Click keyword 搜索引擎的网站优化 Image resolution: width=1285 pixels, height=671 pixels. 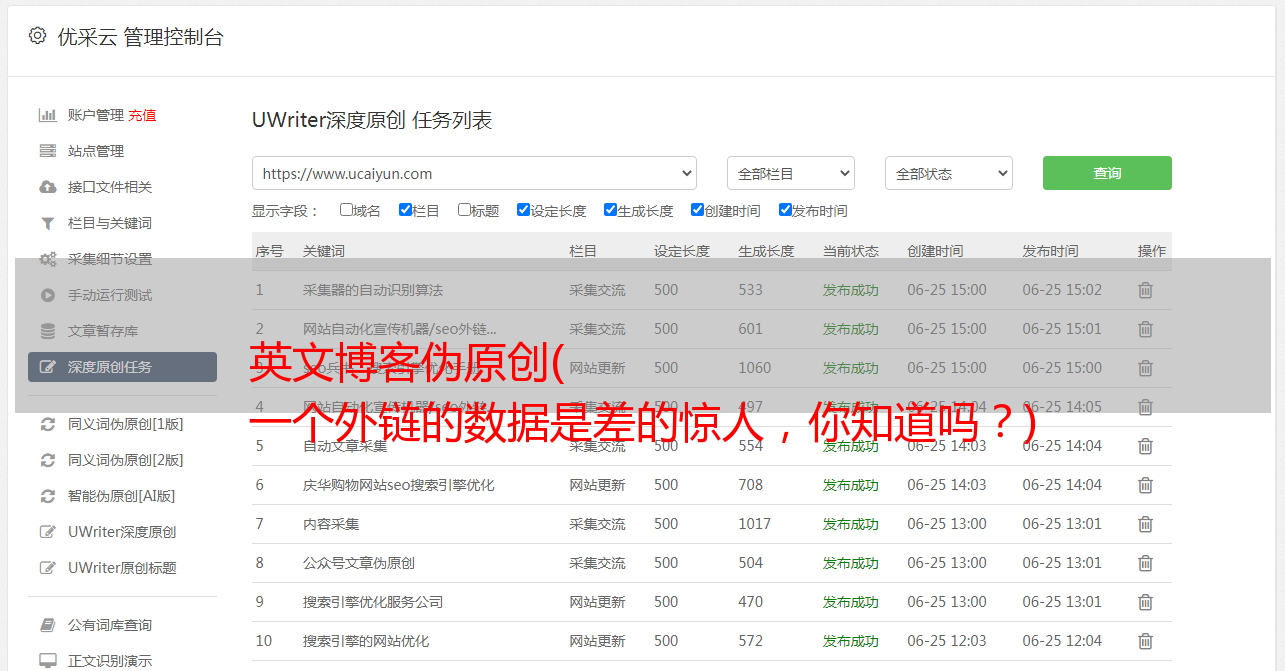[366, 641]
